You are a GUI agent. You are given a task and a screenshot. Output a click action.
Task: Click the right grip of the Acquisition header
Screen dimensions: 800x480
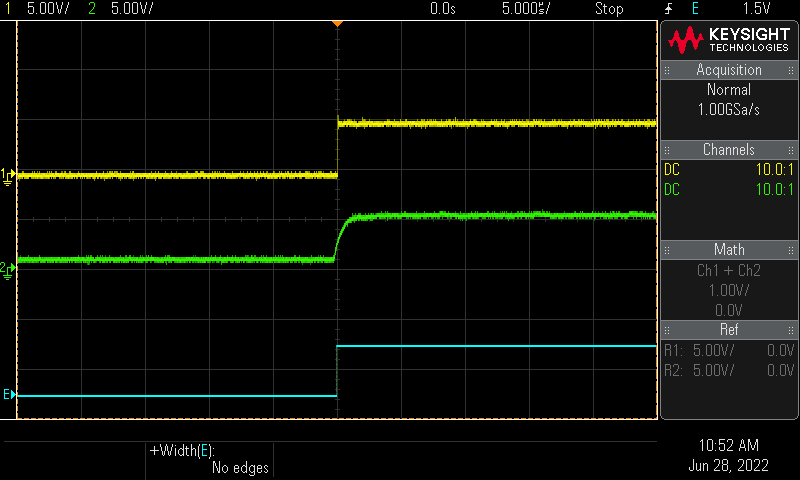coord(791,70)
